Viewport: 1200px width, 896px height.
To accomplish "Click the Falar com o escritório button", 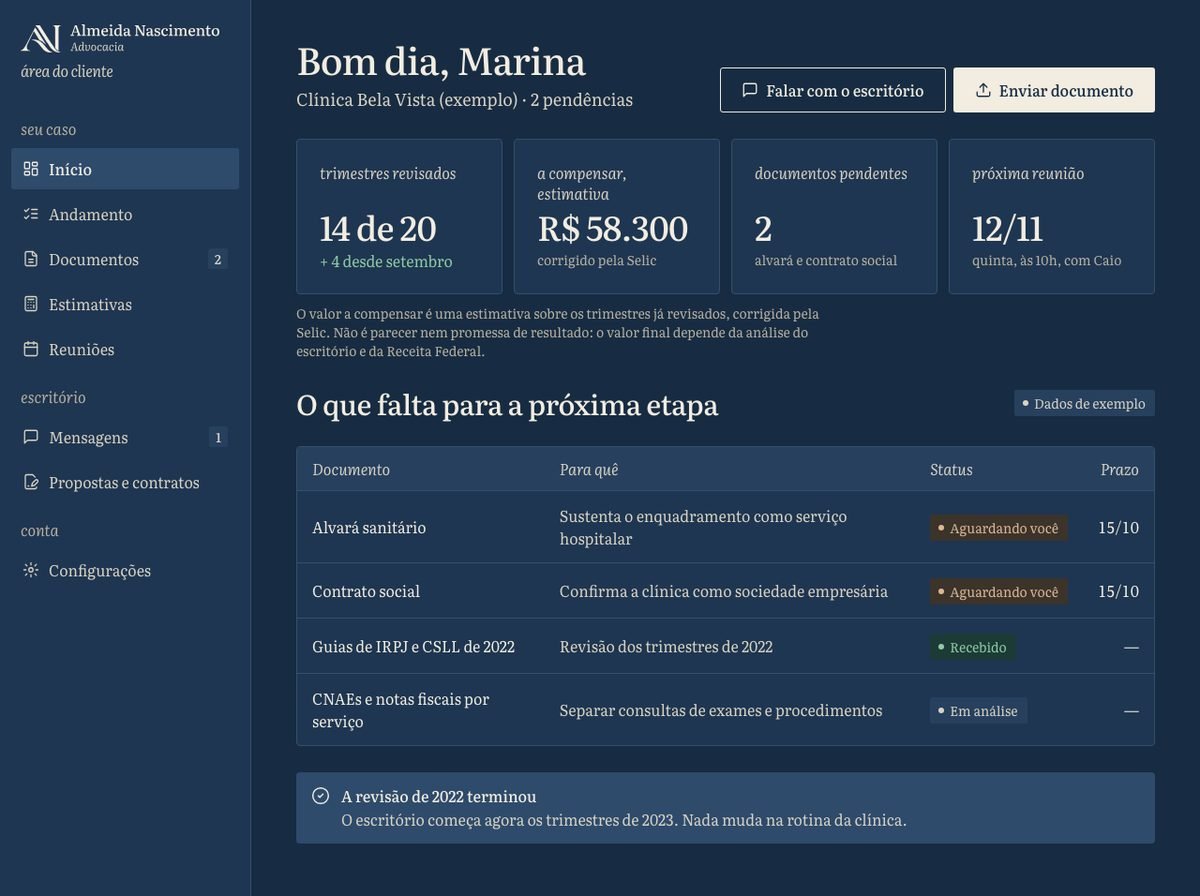I will pos(833,90).
